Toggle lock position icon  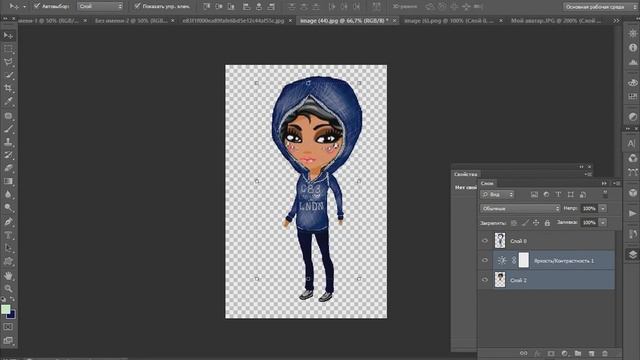pos(536,223)
